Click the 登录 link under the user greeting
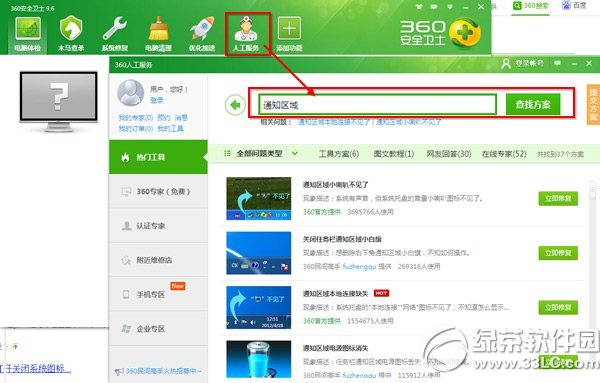Screen dimensions: 600x383 157,100
